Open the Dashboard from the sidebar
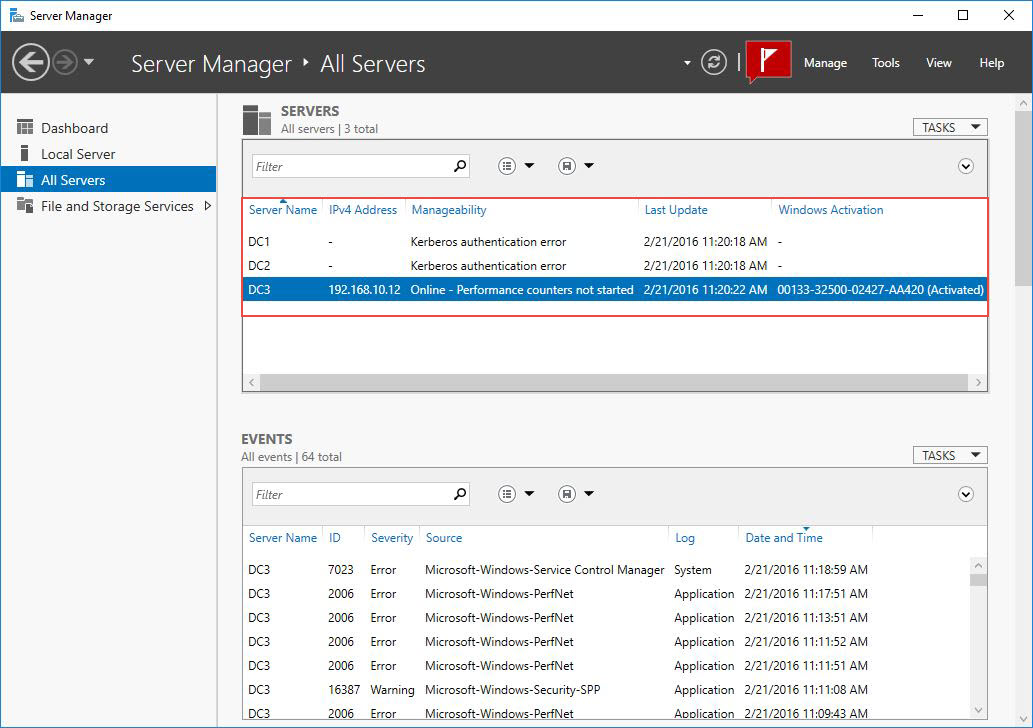Image resolution: width=1033 pixels, height=728 pixels. click(73, 127)
